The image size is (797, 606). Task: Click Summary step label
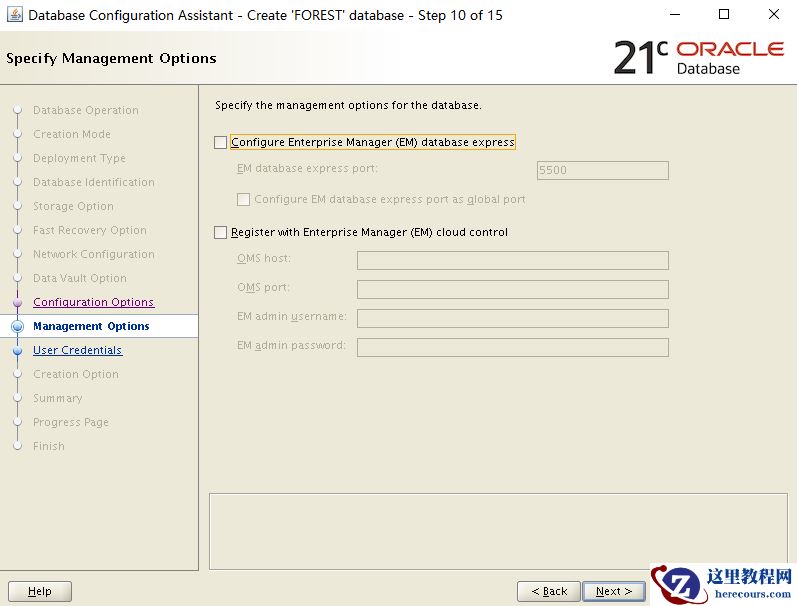pos(57,398)
